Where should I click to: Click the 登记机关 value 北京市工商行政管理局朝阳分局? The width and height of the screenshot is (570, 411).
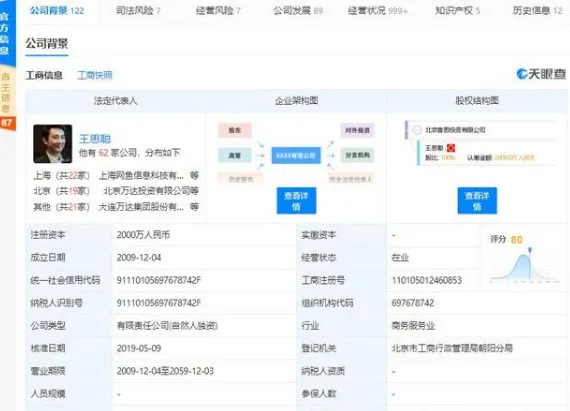click(452, 348)
